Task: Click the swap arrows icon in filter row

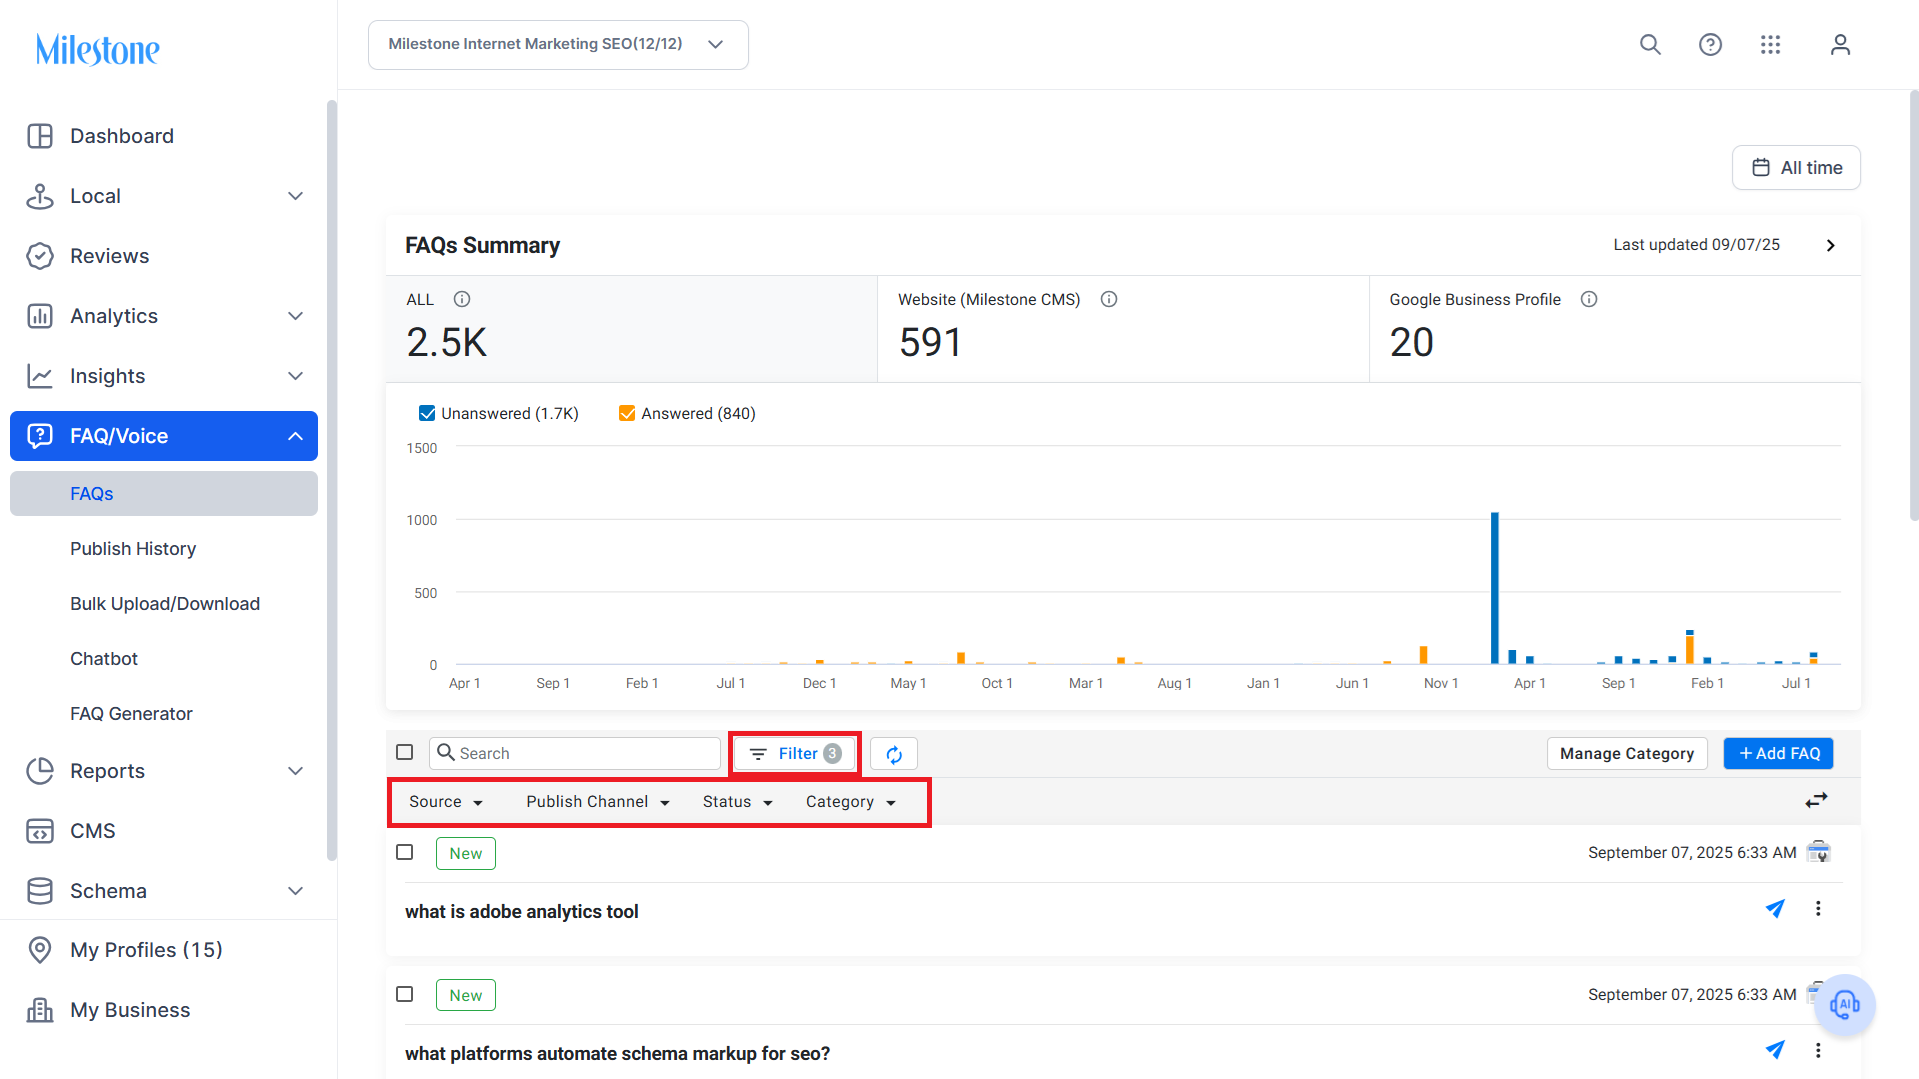Action: (x=1816, y=800)
